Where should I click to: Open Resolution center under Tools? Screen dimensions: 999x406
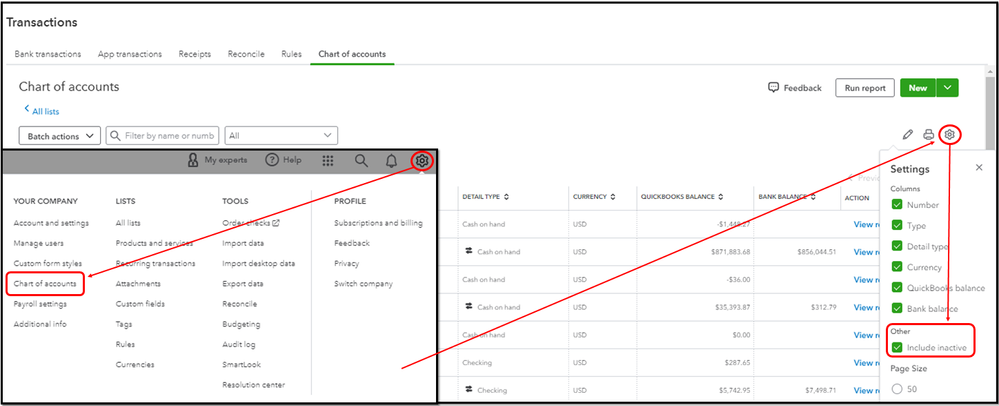(254, 384)
